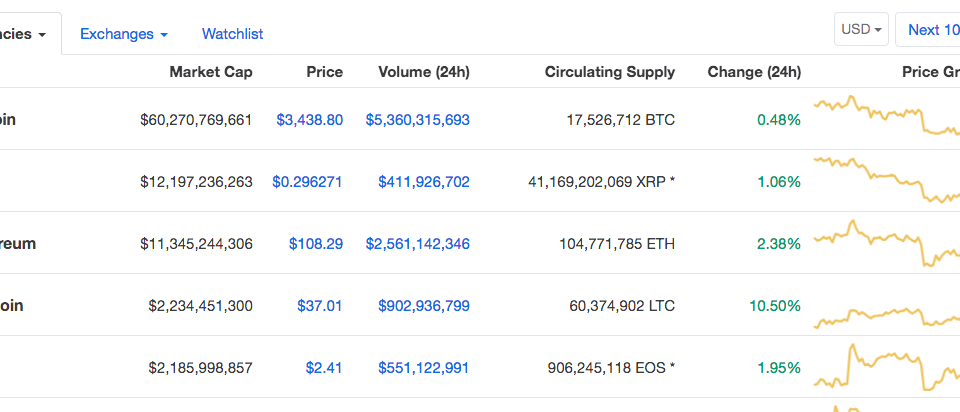The image size is (960, 412).
Task: Open Bitcoin price $3,438.80 link
Action: click(x=310, y=120)
